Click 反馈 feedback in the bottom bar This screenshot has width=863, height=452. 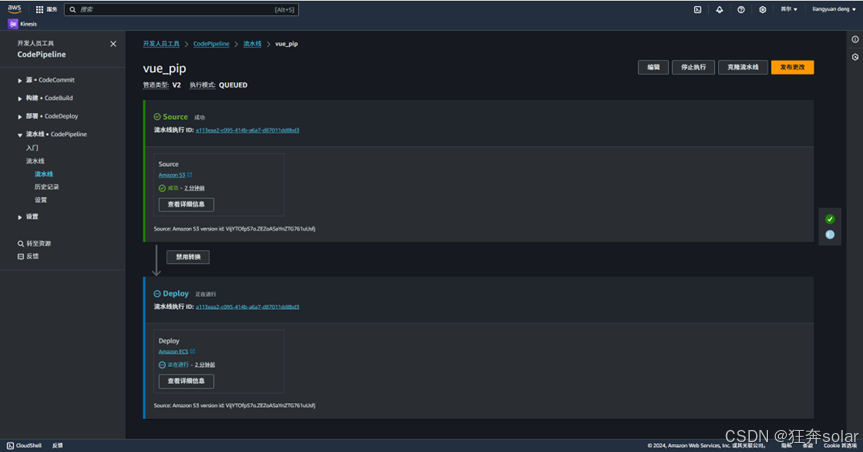(x=57, y=445)
